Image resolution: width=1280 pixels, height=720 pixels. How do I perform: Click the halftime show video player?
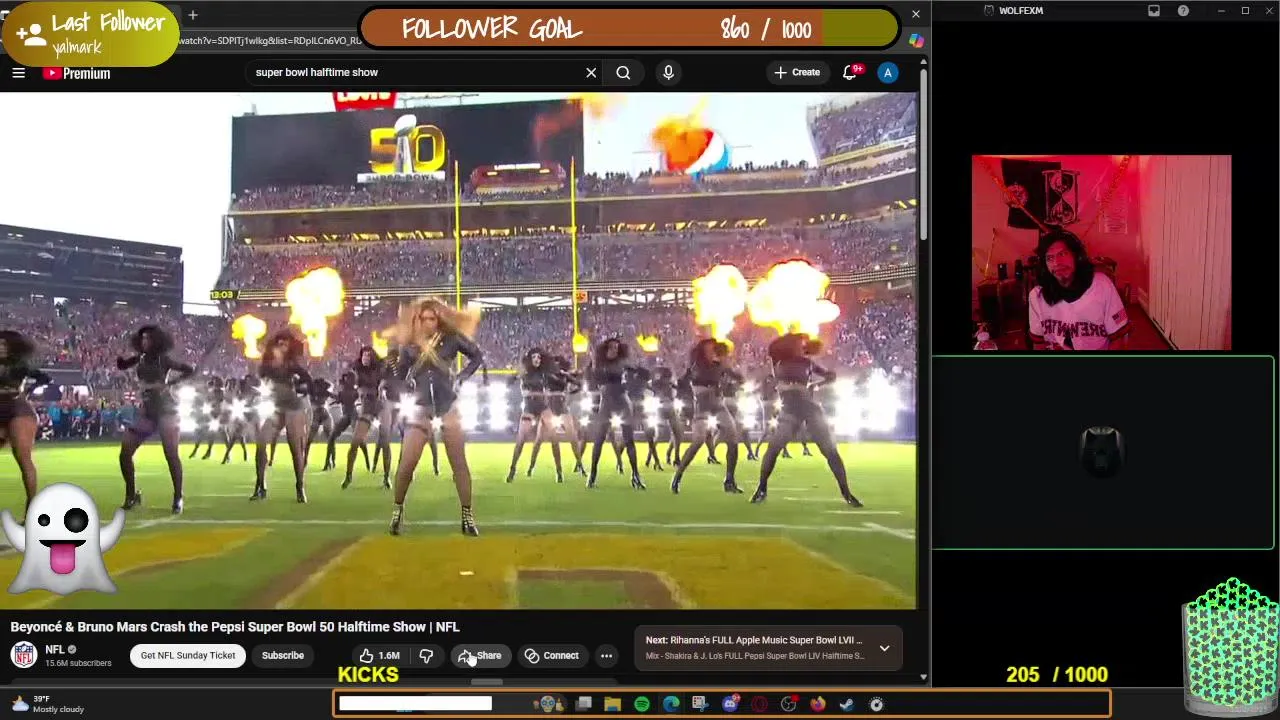(458, 350)
